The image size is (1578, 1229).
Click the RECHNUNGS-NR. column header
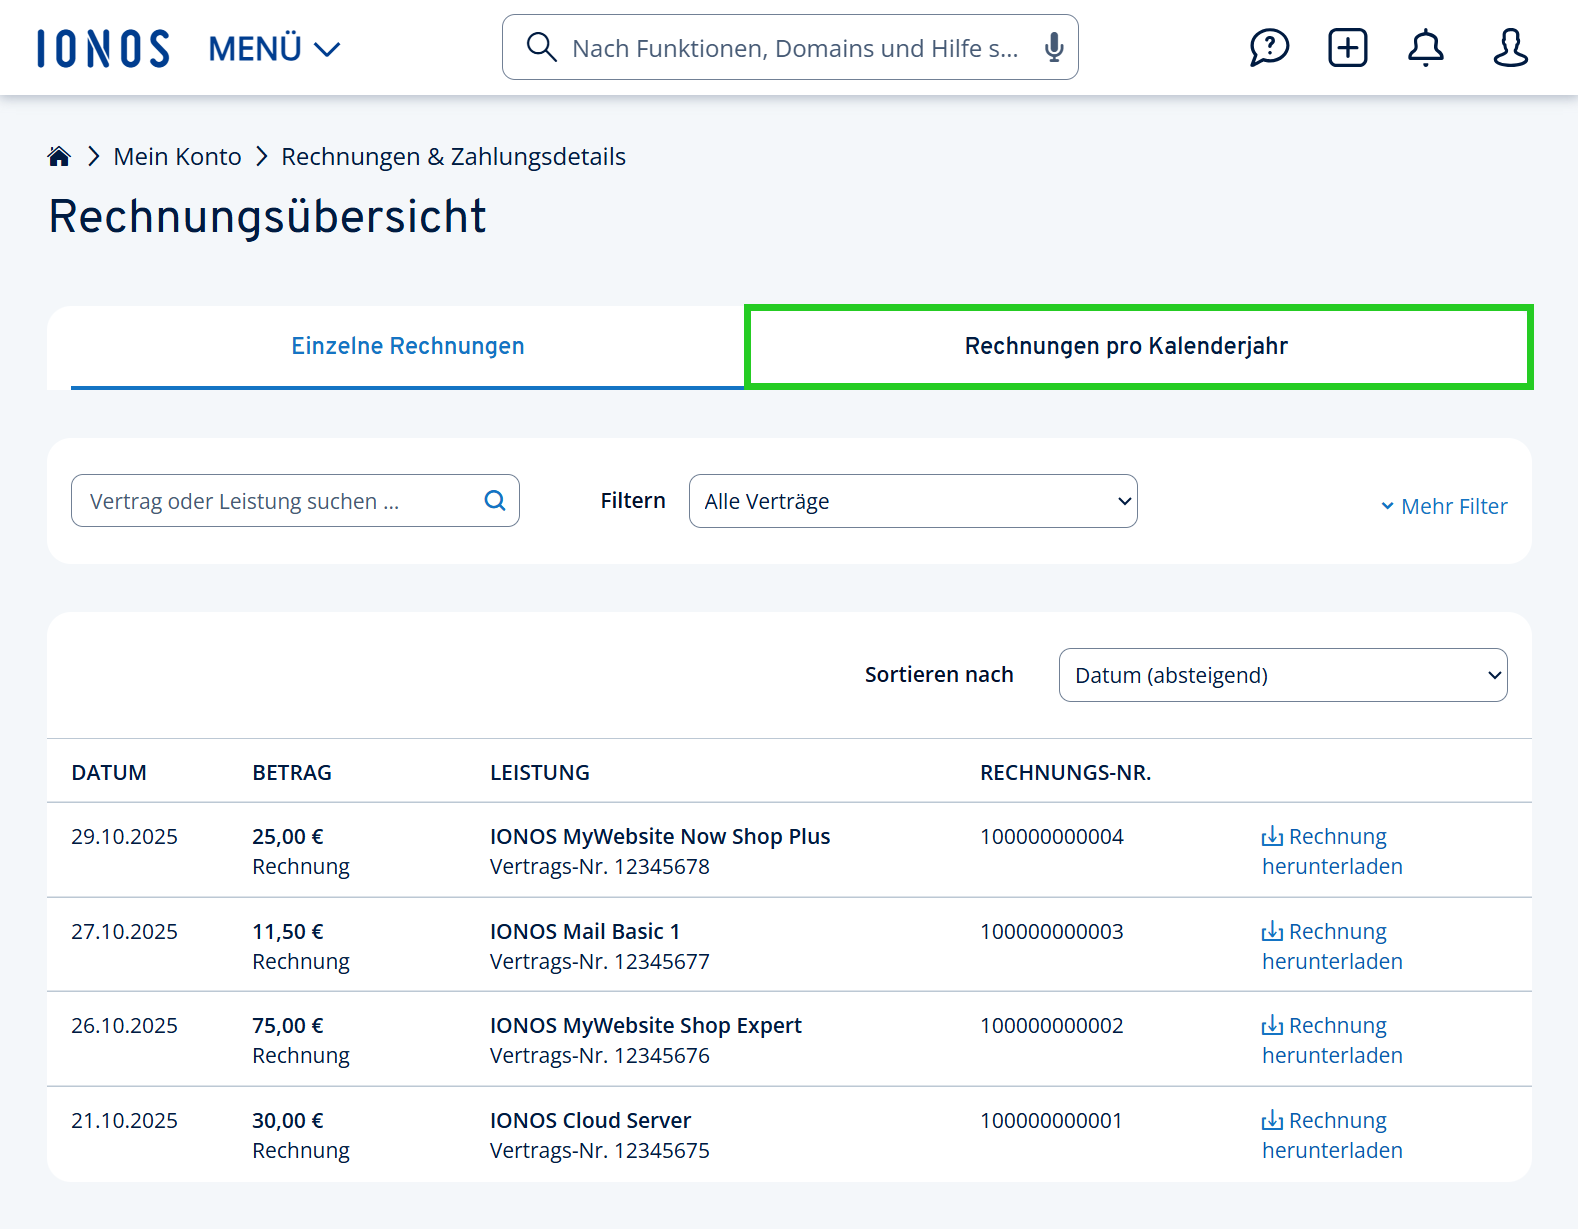[1065, 772]
